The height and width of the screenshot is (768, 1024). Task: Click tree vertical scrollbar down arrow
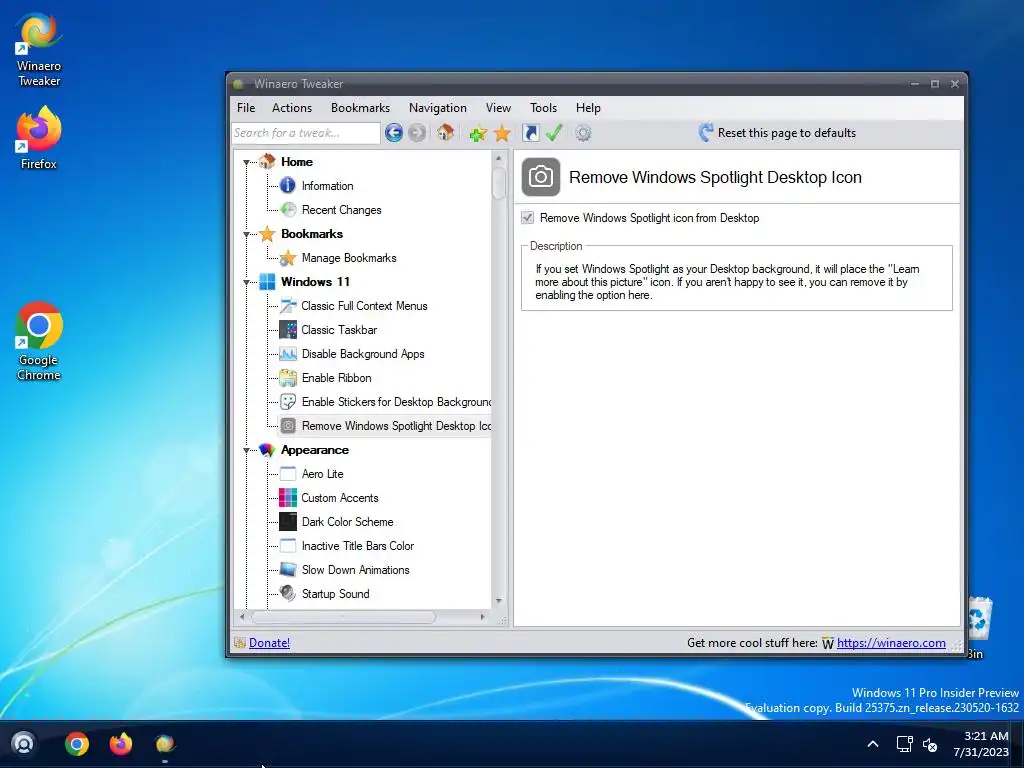(x=499, y=601)
